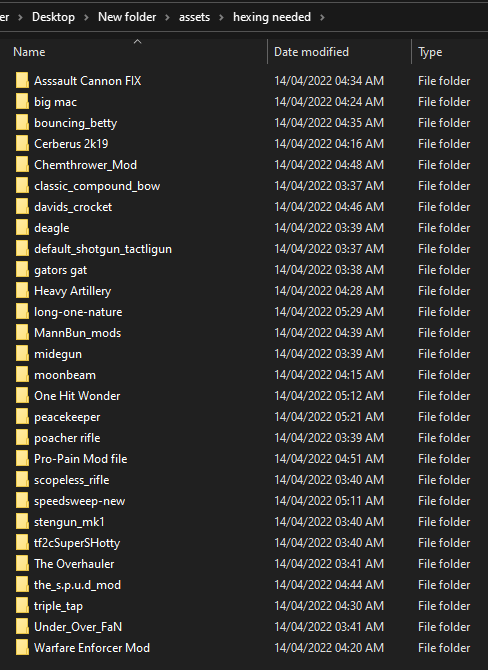
Task: Sort by the Type column header
Action: pos(450,52)
